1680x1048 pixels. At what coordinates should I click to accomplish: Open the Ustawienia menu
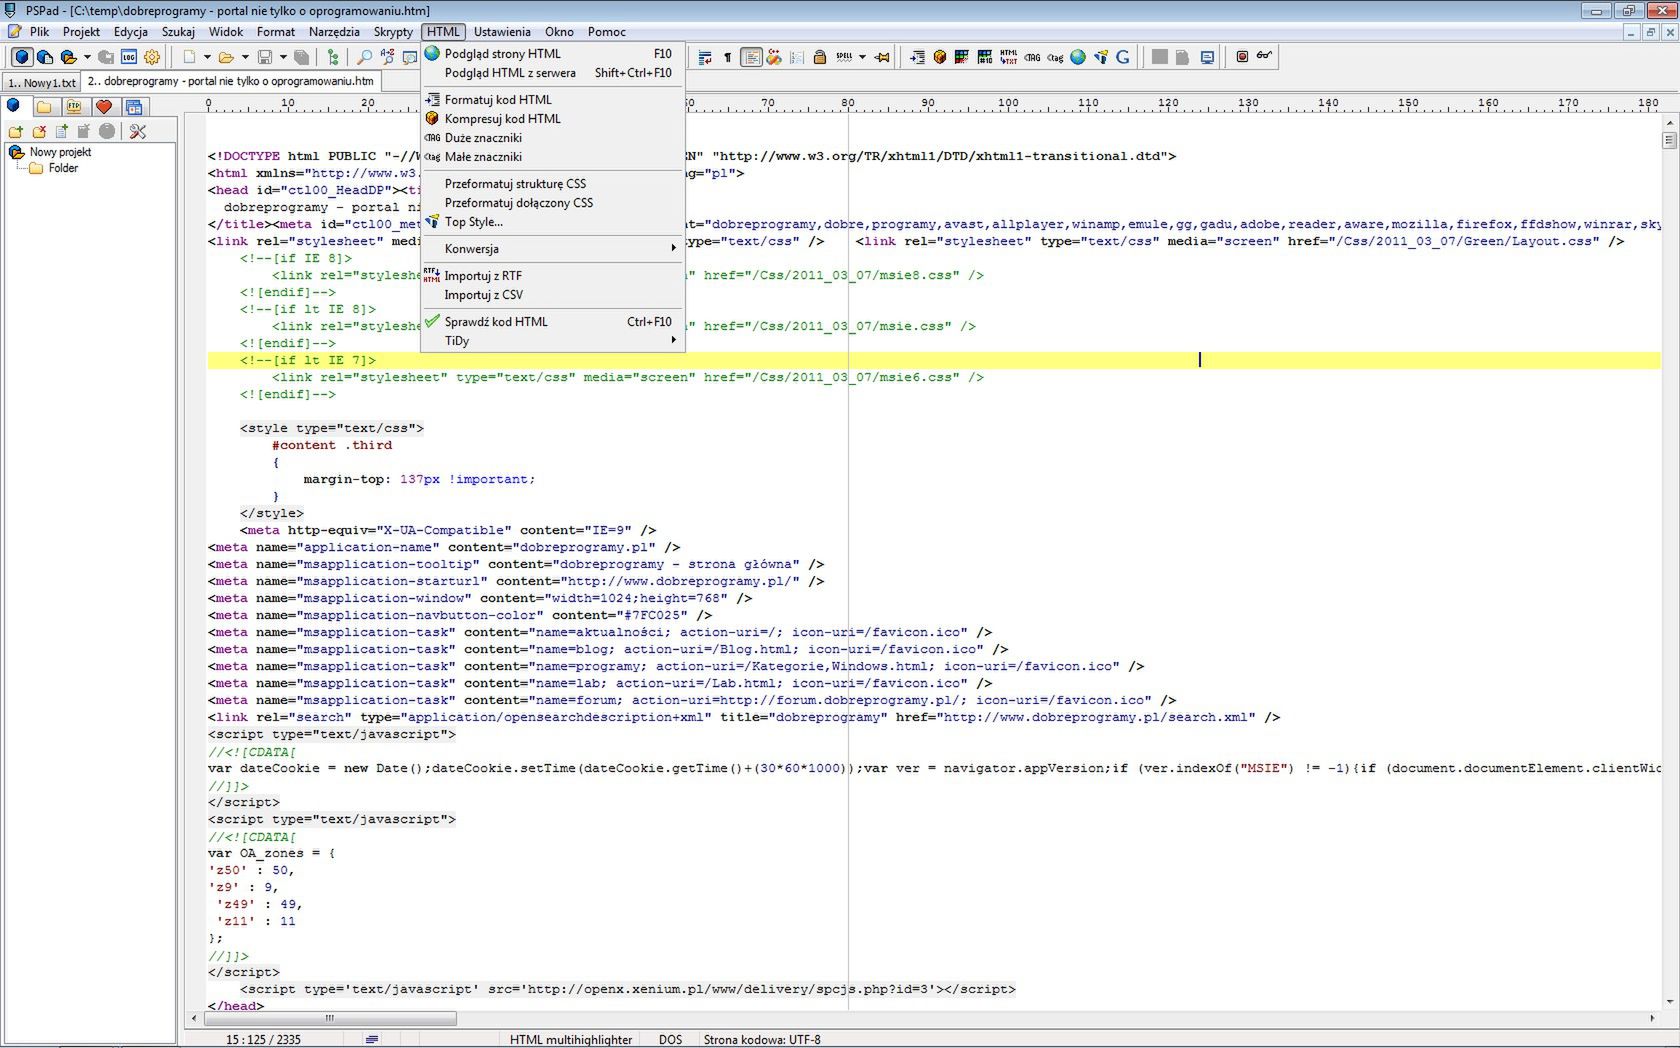(x=502, y=32)
